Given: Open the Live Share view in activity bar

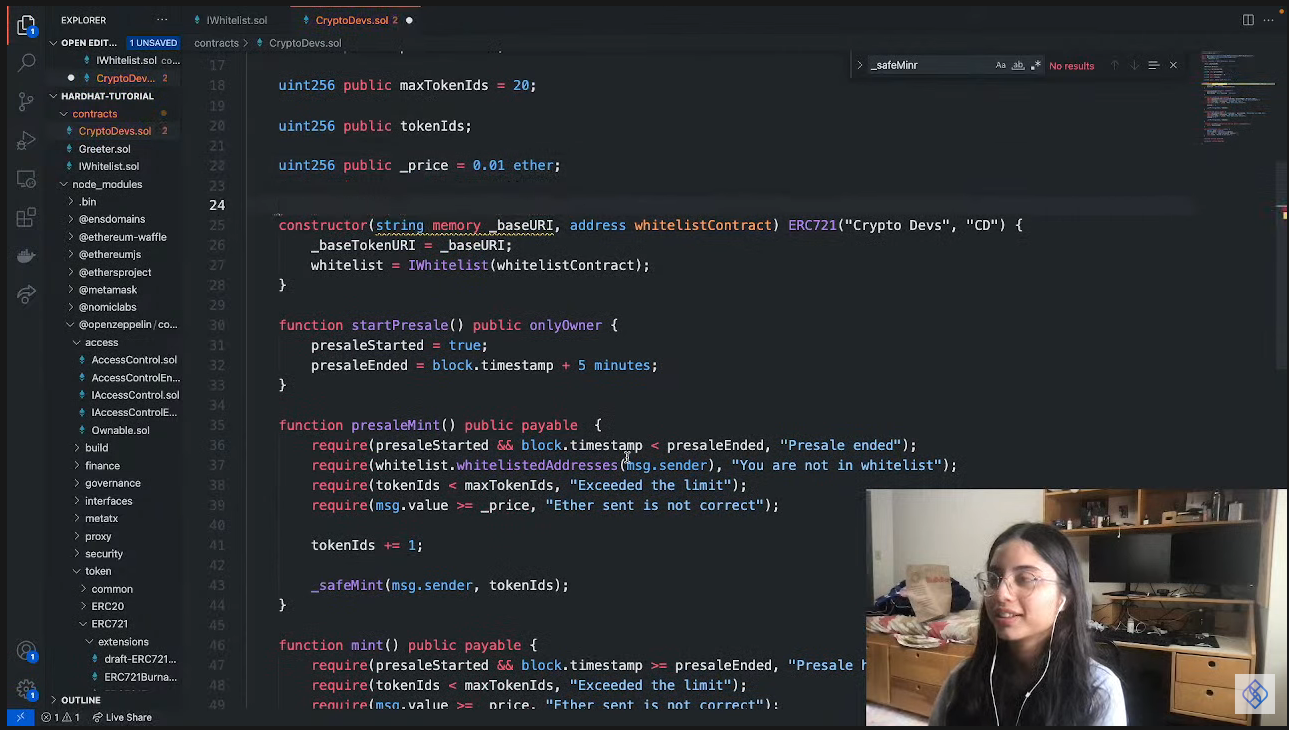Looking at the screenshot, I should (27, 294).
